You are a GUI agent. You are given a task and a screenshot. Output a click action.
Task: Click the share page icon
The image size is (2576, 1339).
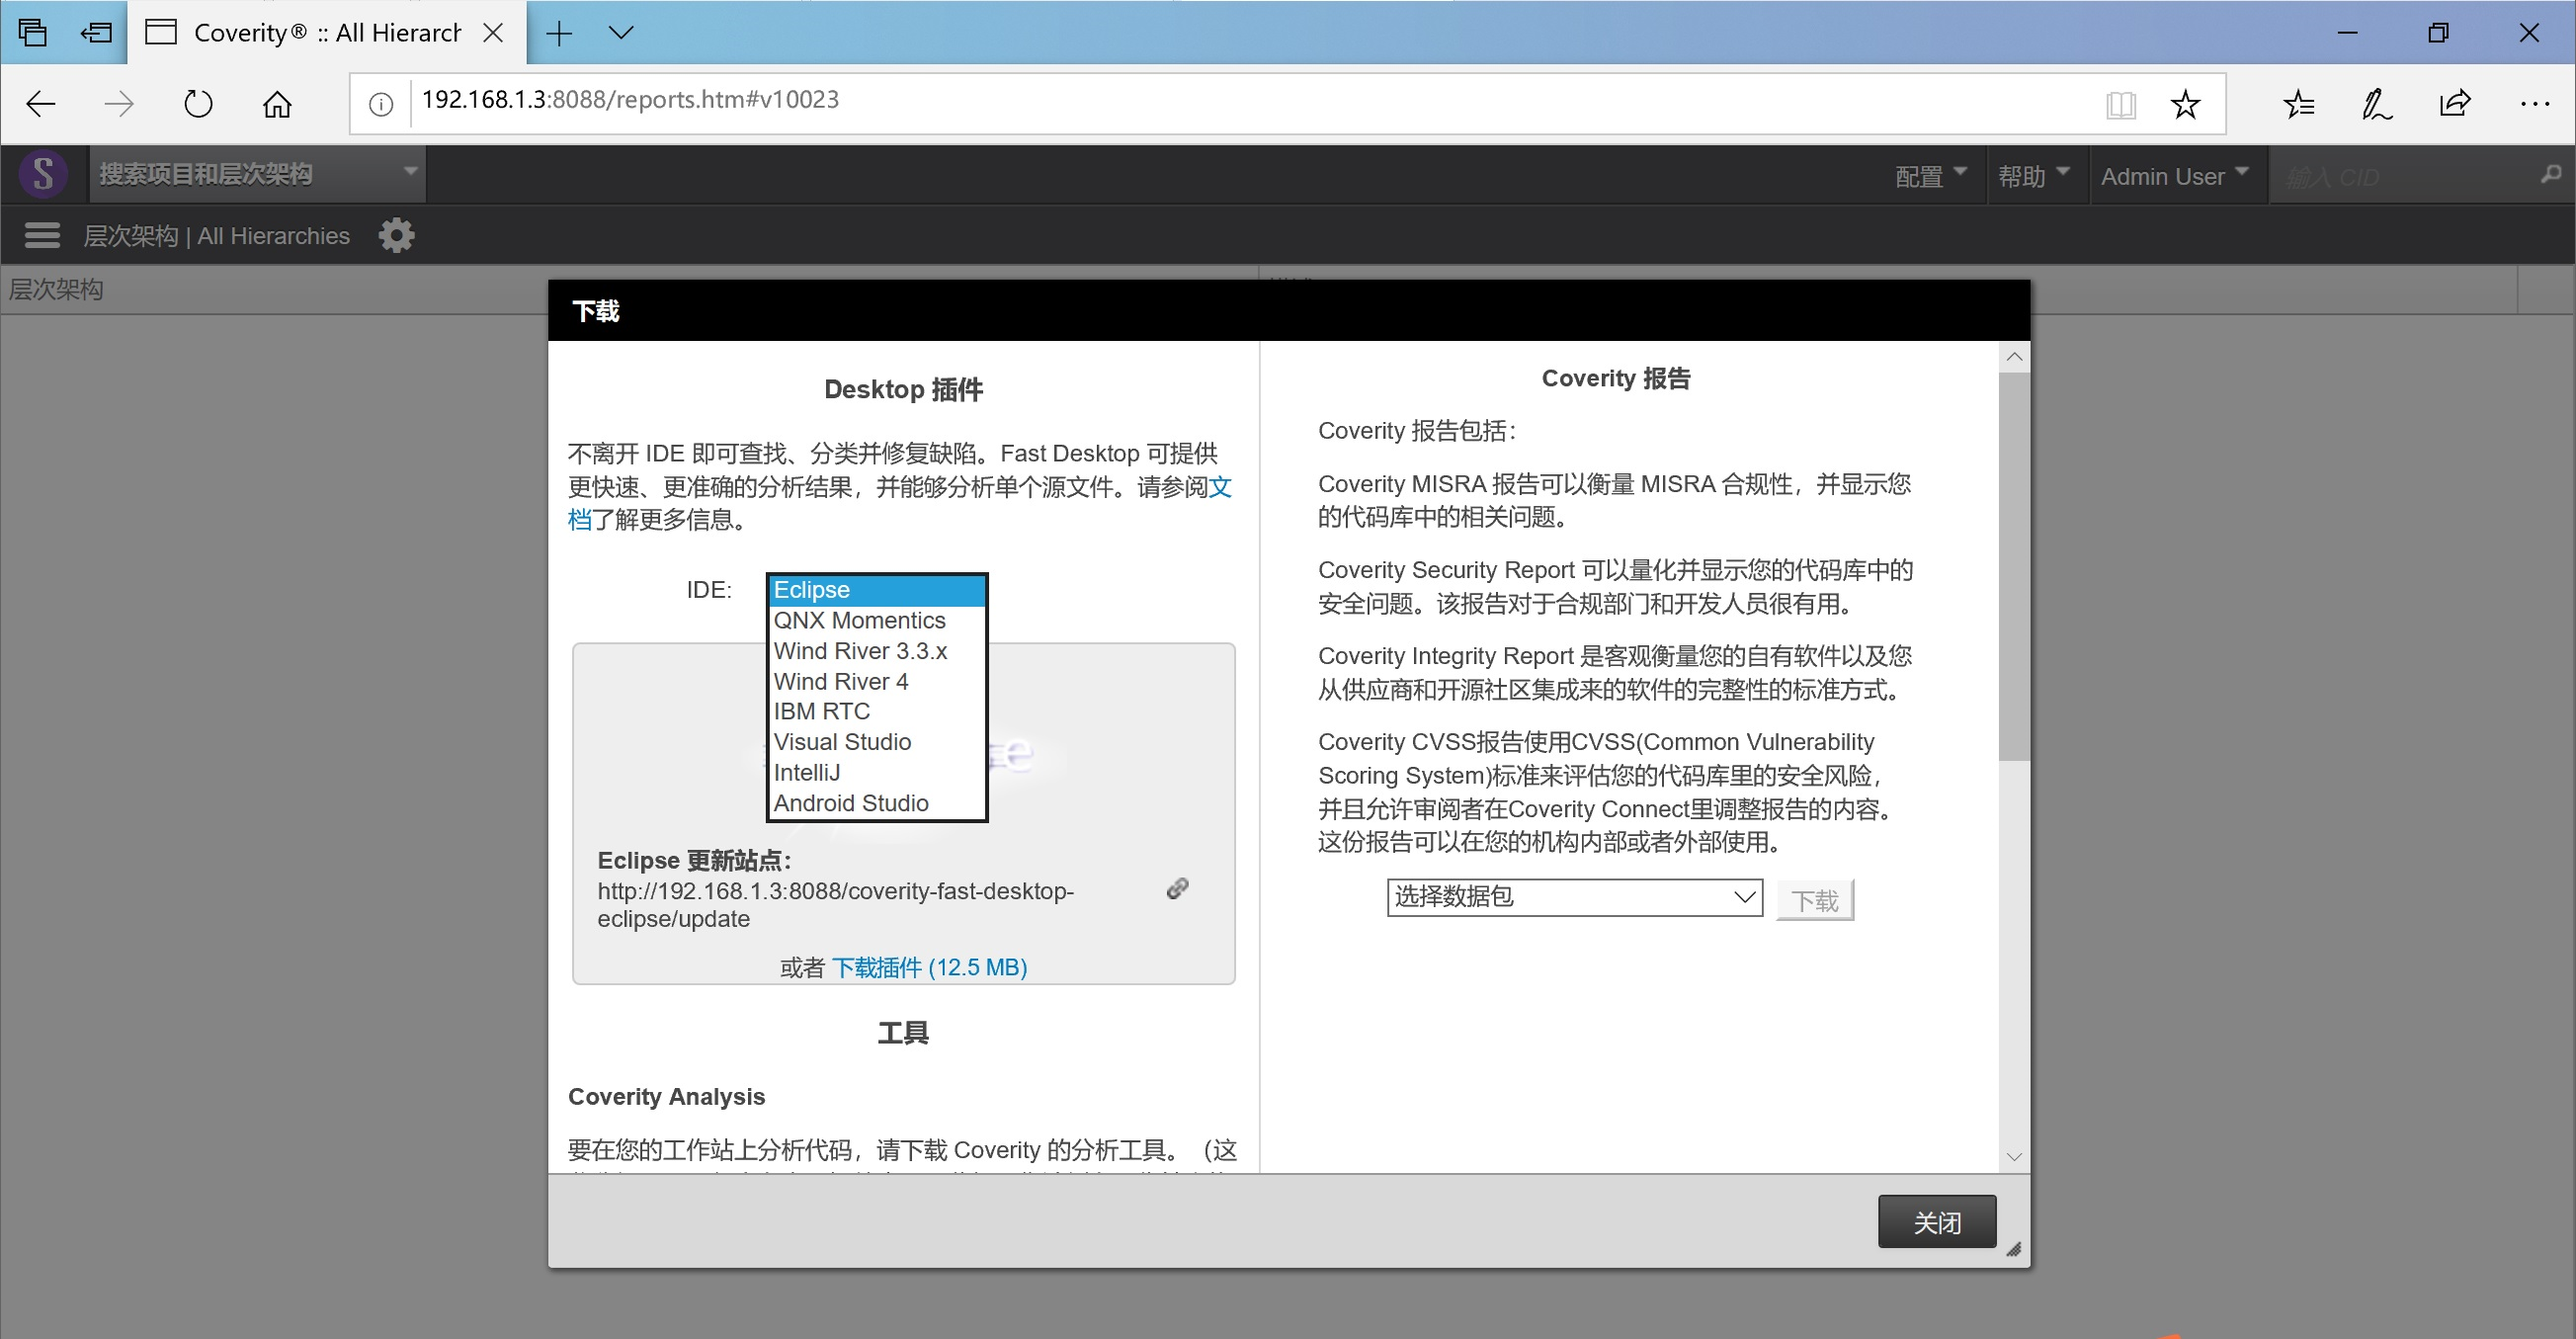pyautogui.click(x=2455, y=103)
